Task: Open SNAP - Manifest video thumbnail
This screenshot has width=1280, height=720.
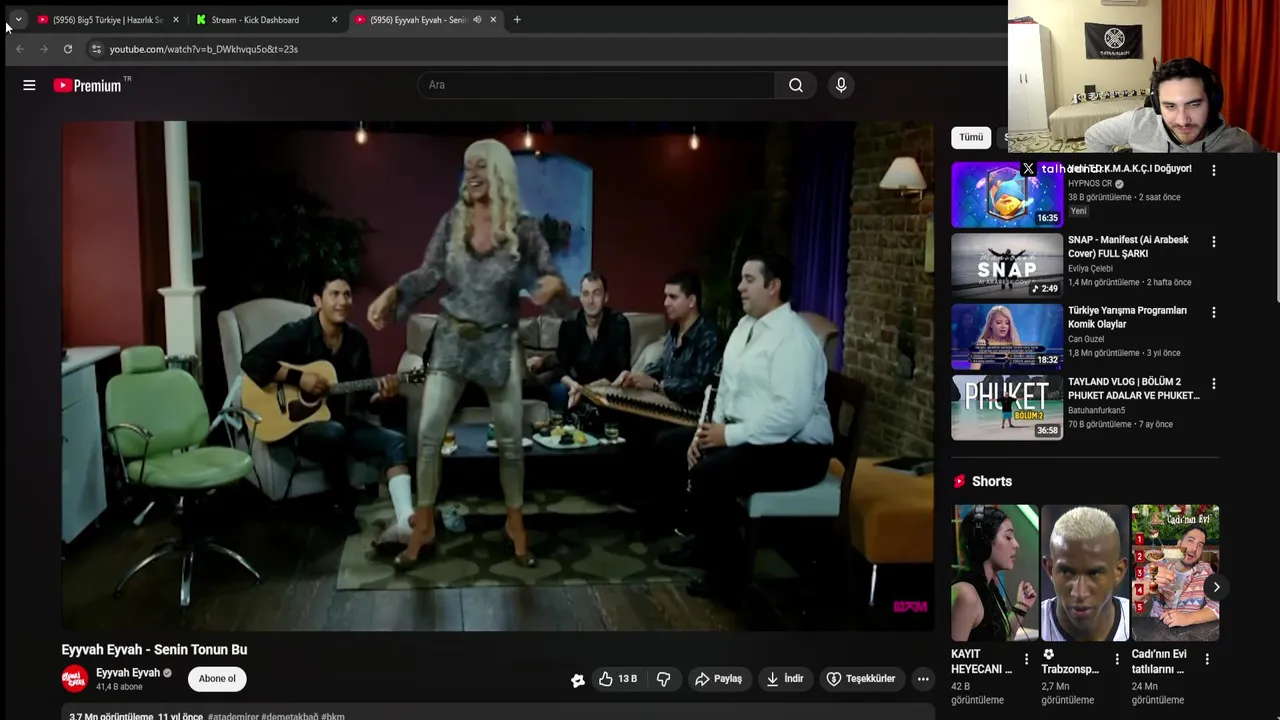Action: pos(1006,266)
